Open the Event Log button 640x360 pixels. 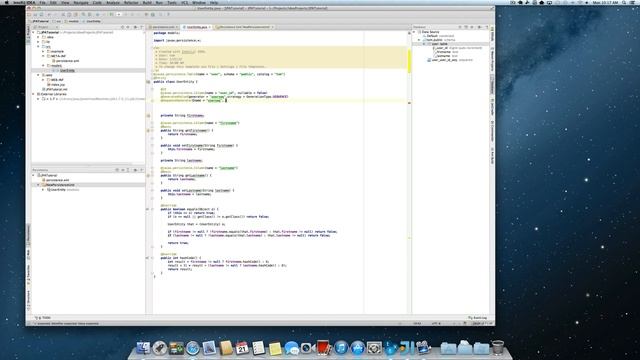tap(478, 318)
